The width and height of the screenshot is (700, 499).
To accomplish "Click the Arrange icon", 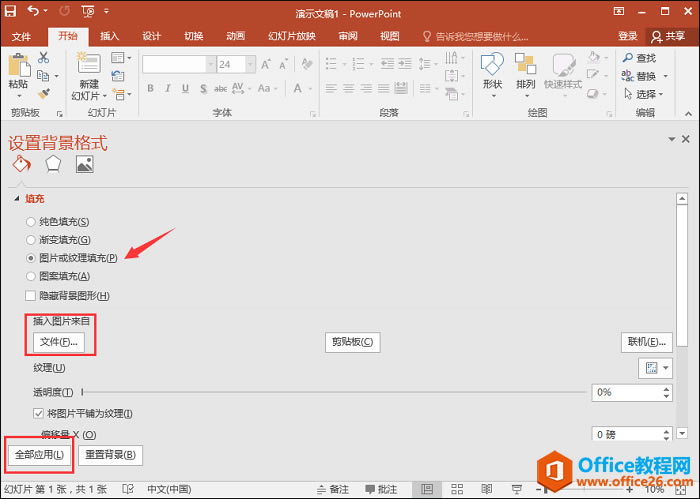I will (x=526, y=65).
